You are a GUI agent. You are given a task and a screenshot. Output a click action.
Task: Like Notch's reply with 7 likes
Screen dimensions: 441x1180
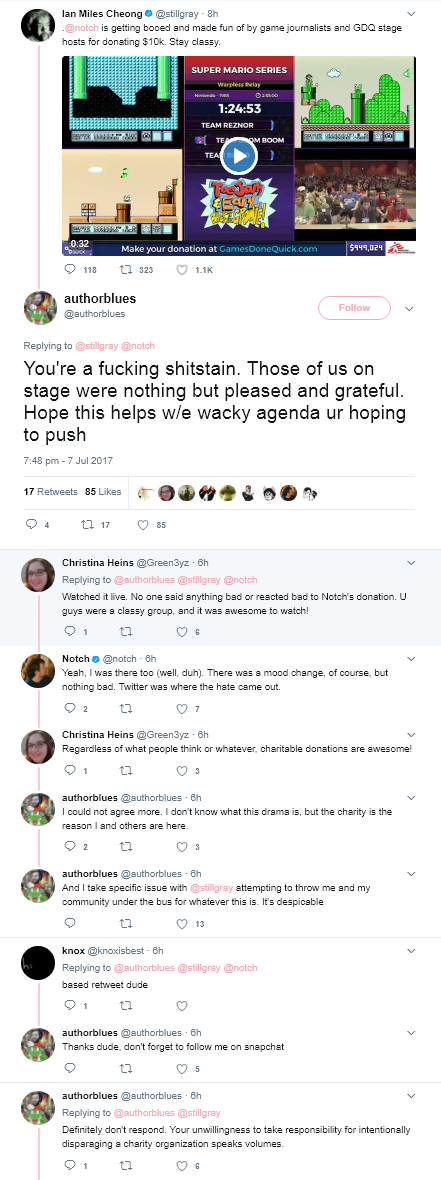(x=181, y=708)
